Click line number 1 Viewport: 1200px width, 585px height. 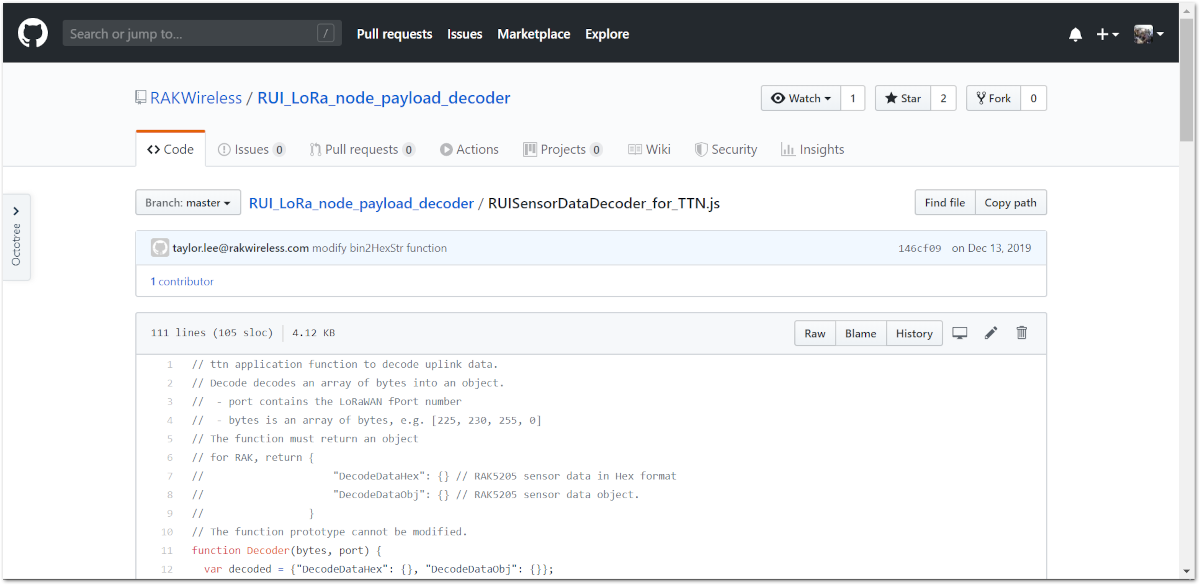169,365
